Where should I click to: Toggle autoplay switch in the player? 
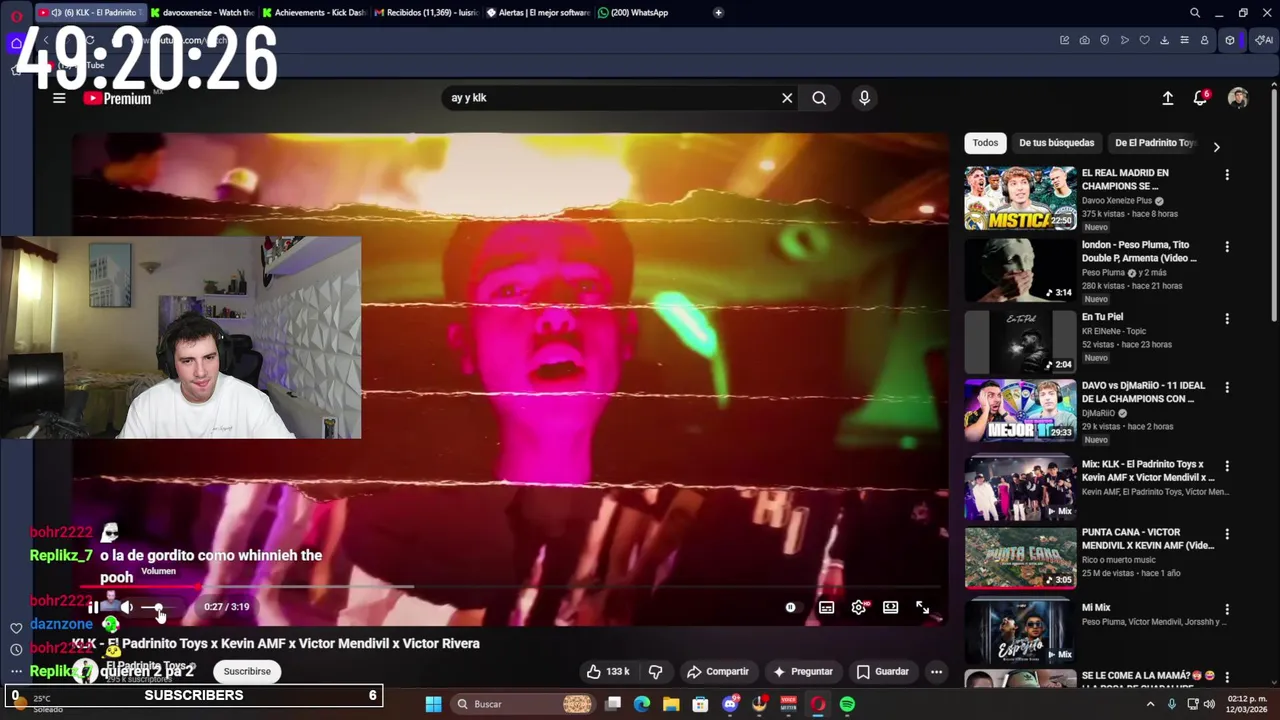791,607
